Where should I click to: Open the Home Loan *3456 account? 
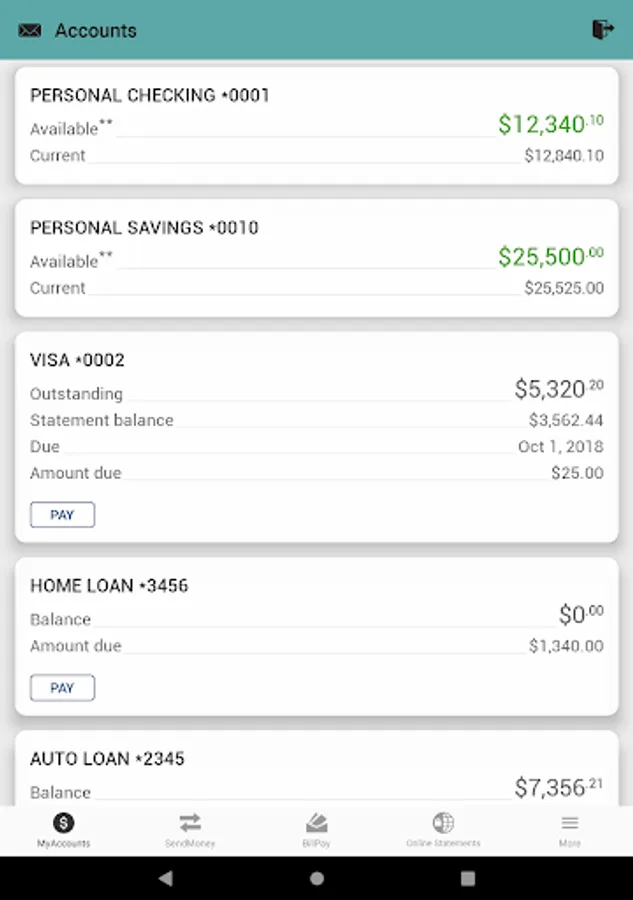point(109,586)
